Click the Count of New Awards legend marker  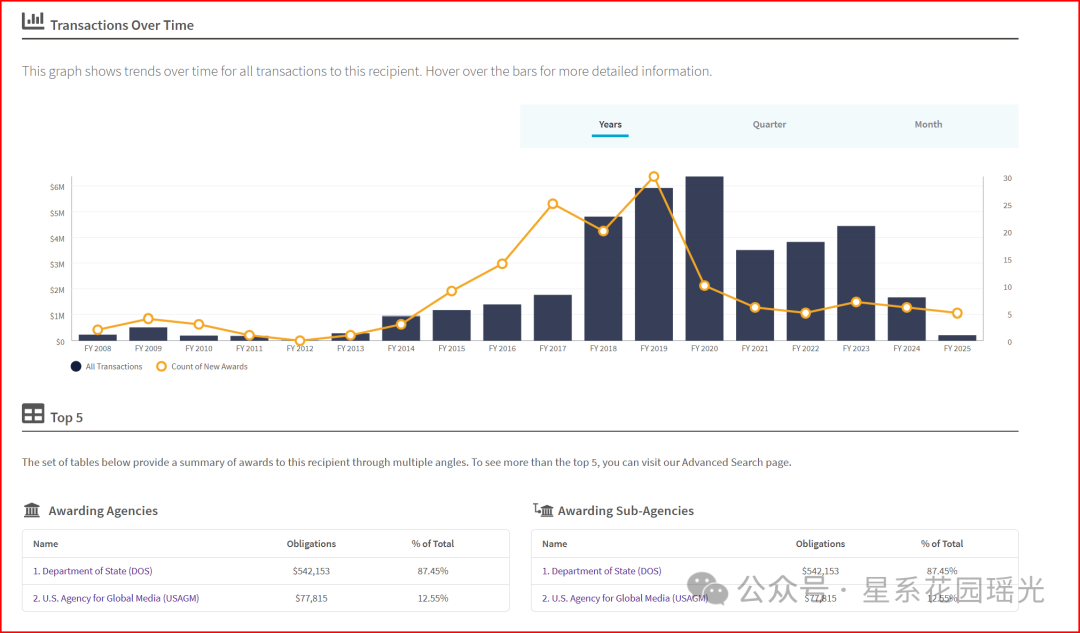162,366
